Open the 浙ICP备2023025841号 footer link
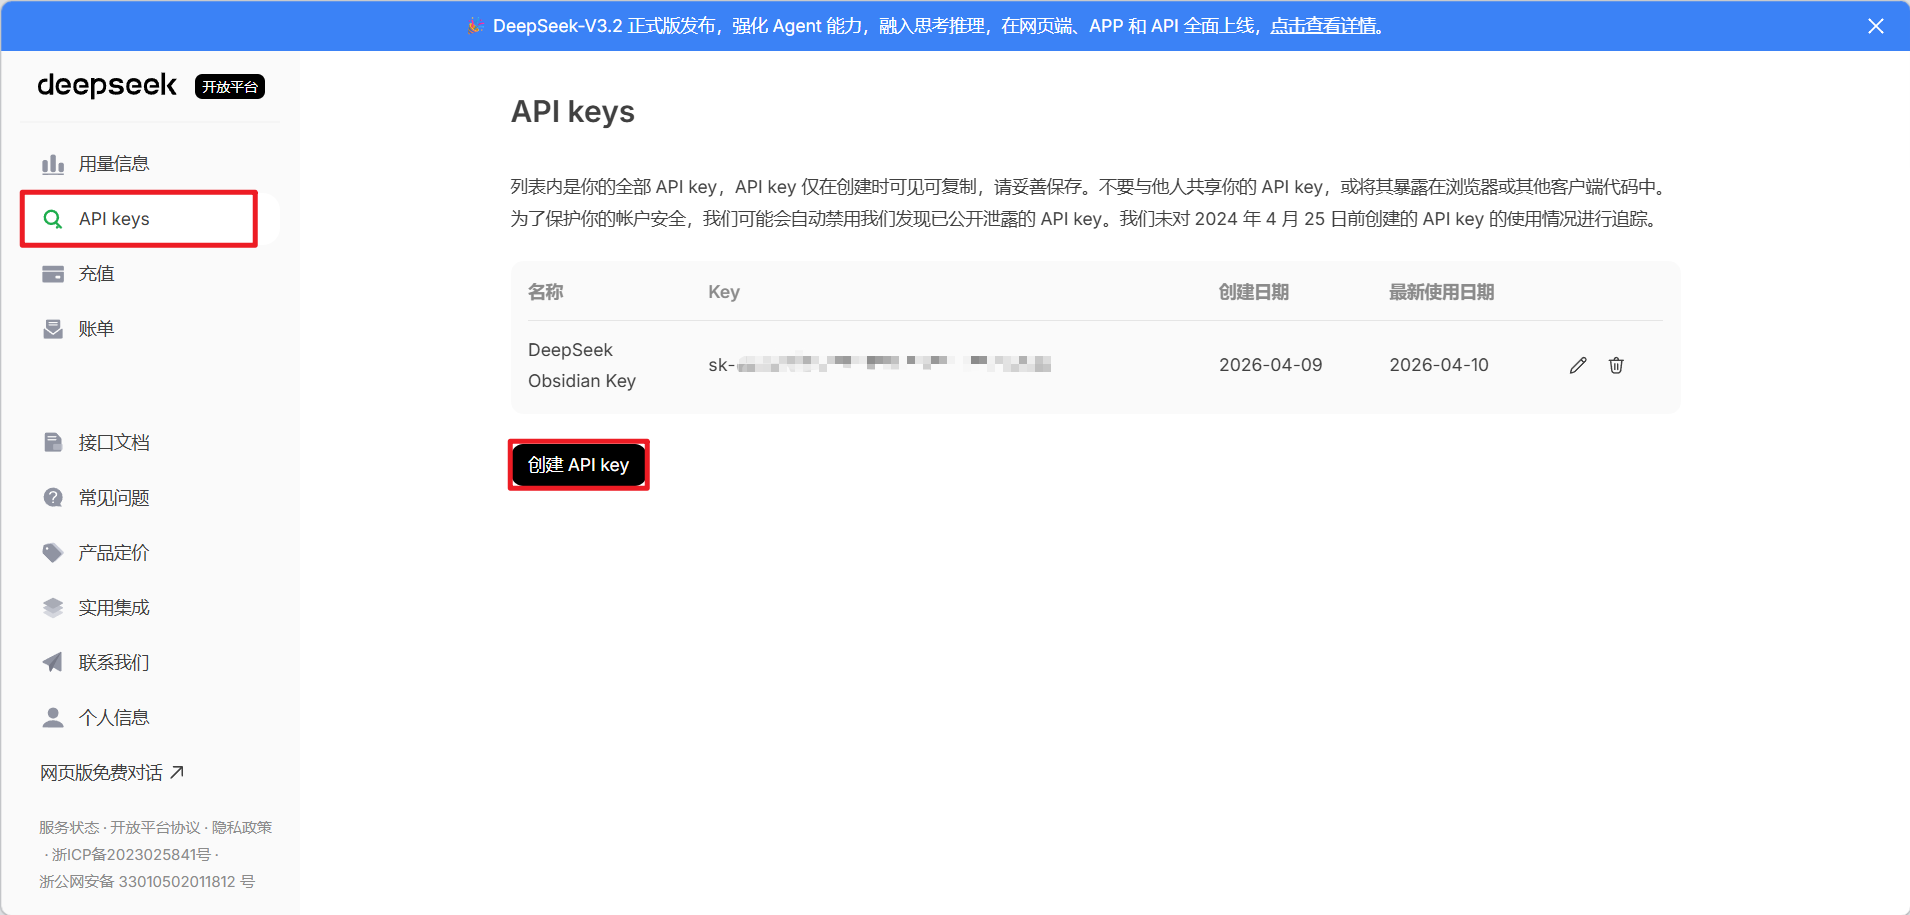Screen dimensions: 1910x915 pyautogui.click(x=131, y=854)
